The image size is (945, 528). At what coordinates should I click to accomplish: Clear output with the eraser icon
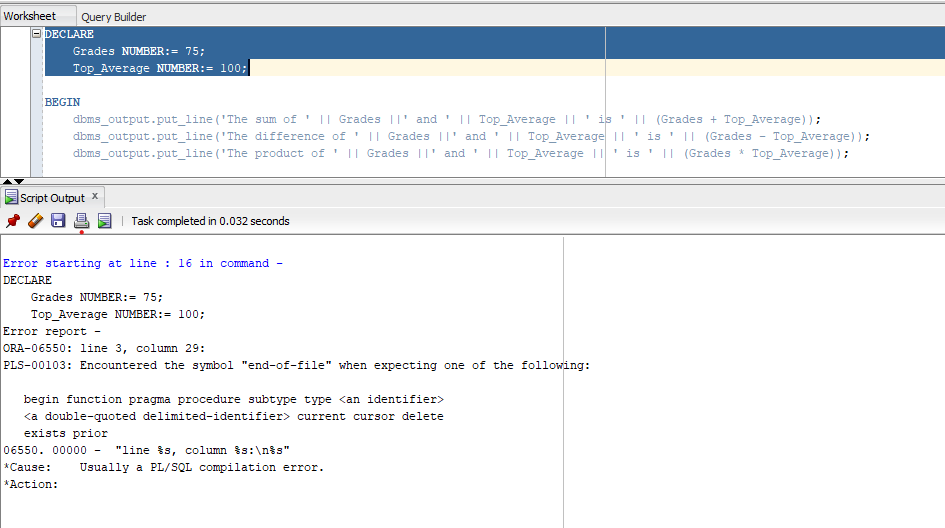coord(36,221)
